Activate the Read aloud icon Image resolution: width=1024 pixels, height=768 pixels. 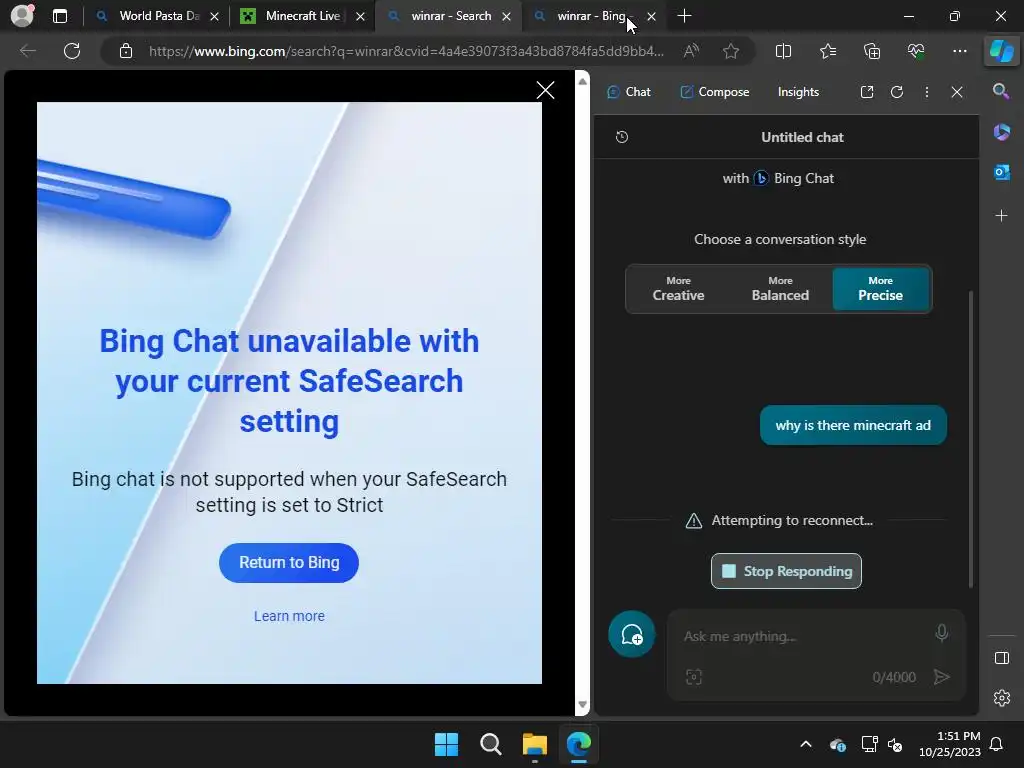pyautogui.click(x=691, y=51)
